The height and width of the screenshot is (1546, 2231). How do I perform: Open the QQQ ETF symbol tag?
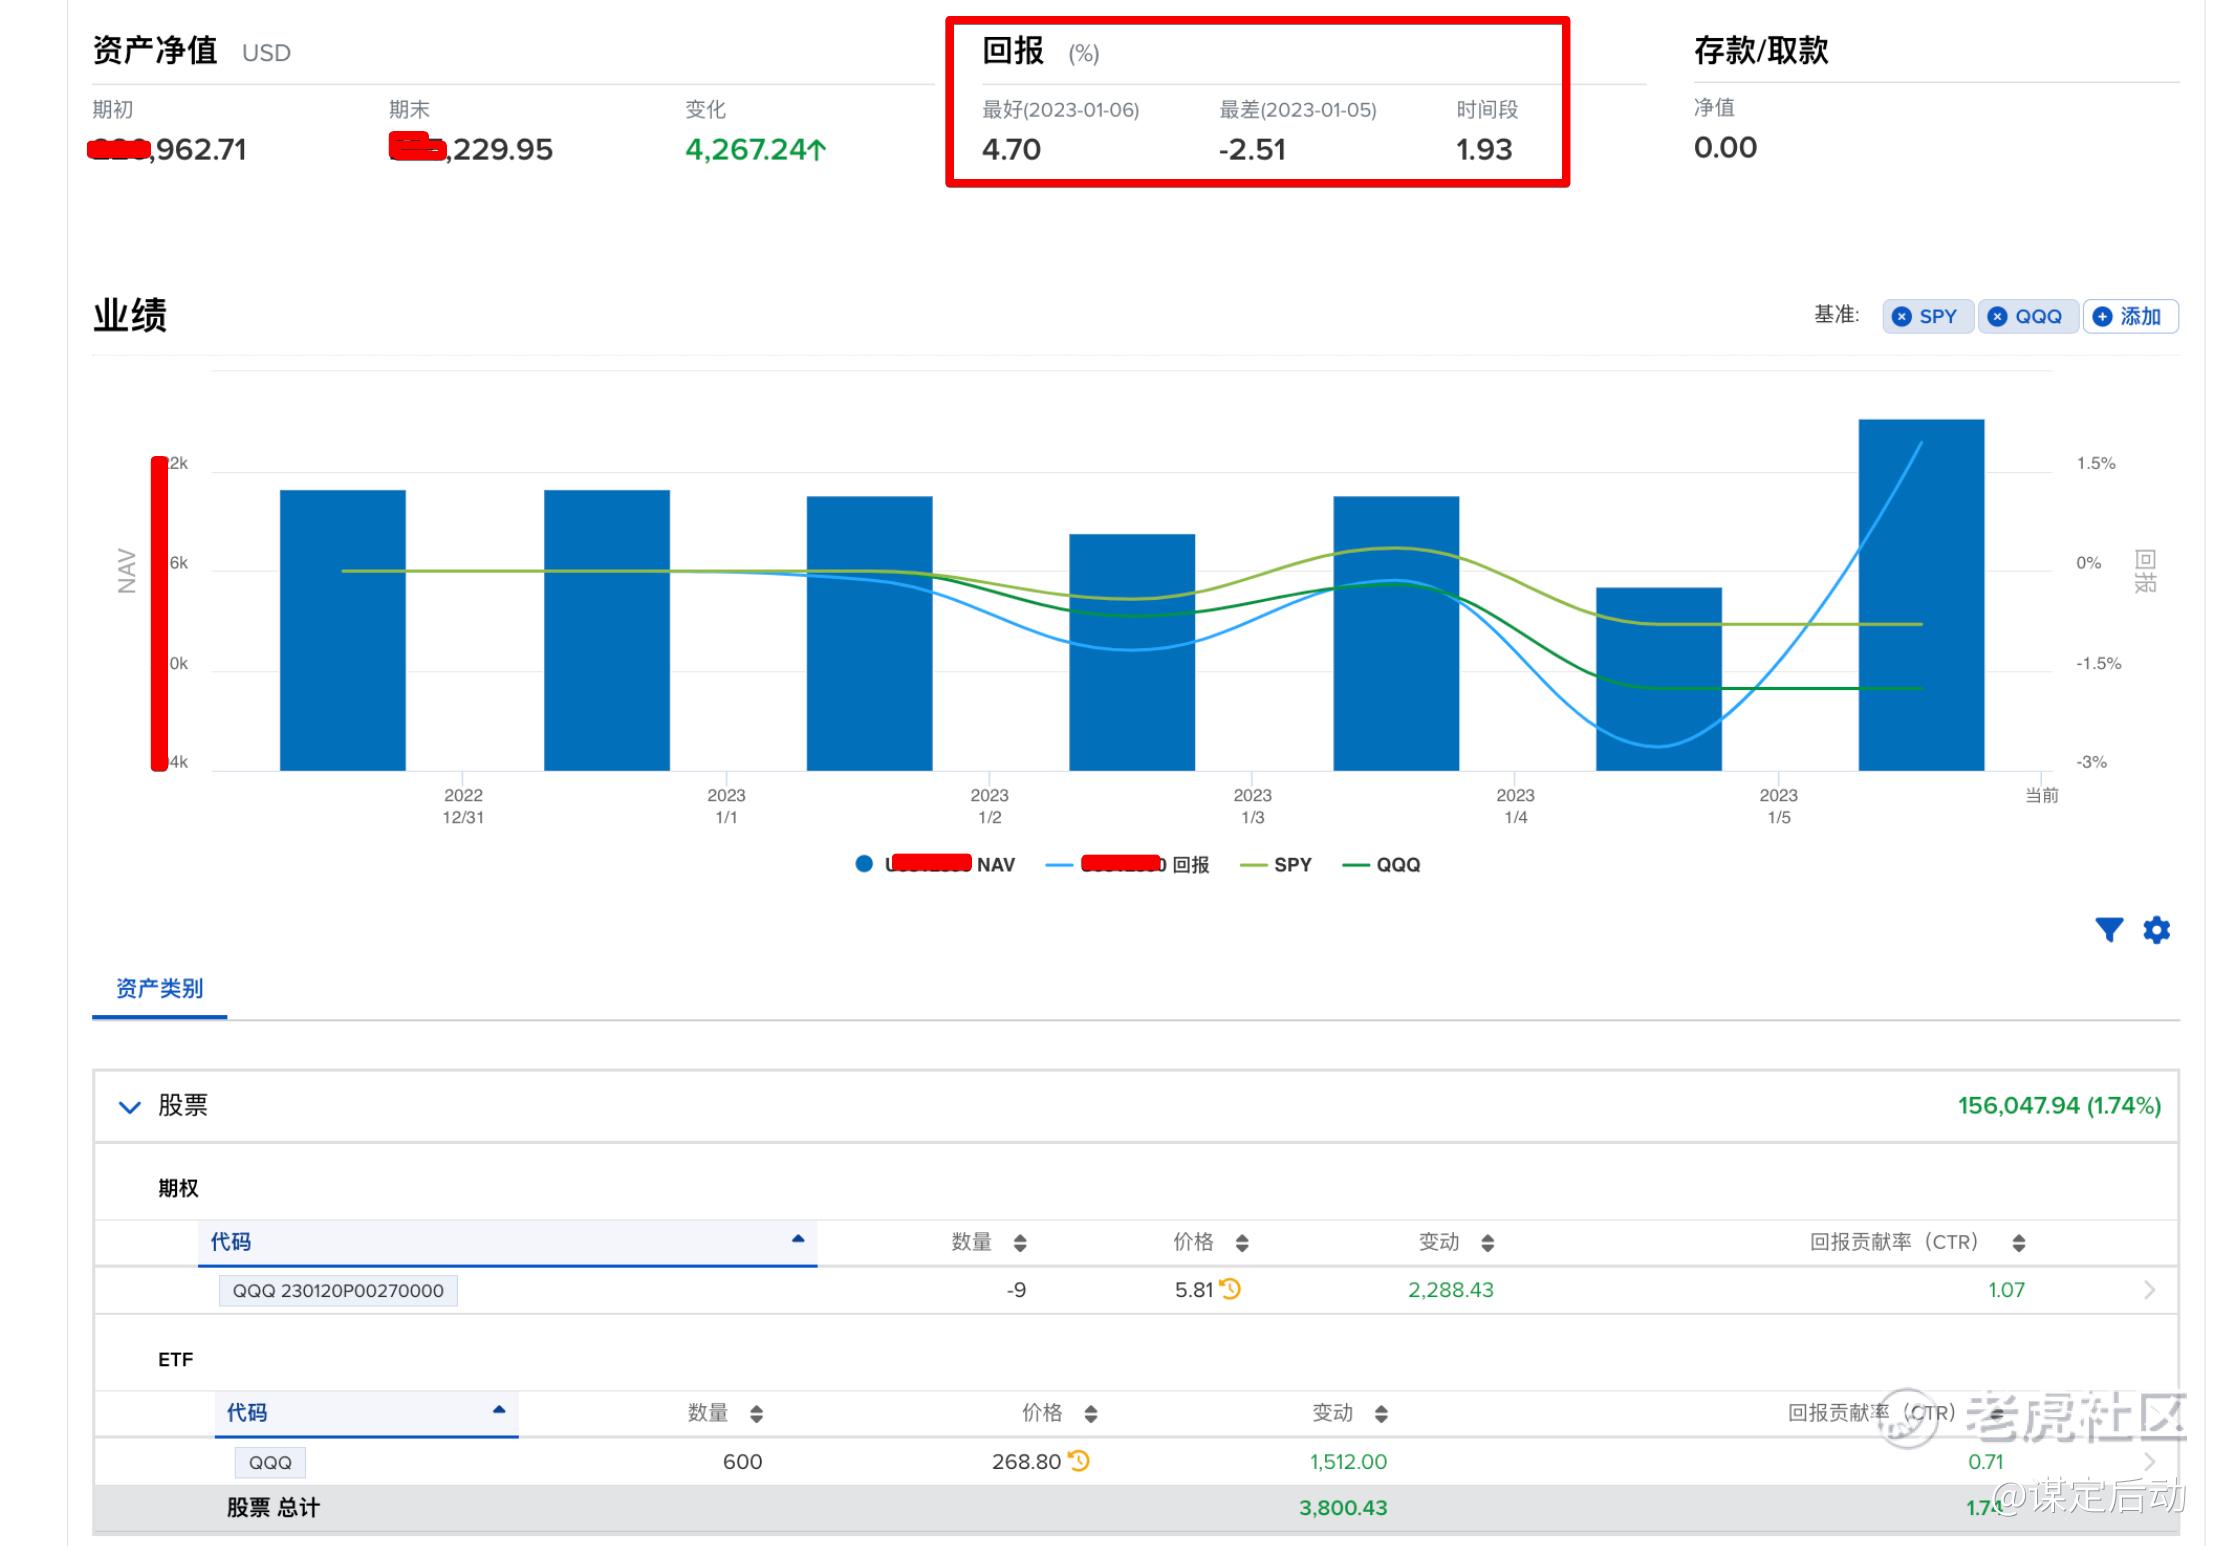[270, 1462]
